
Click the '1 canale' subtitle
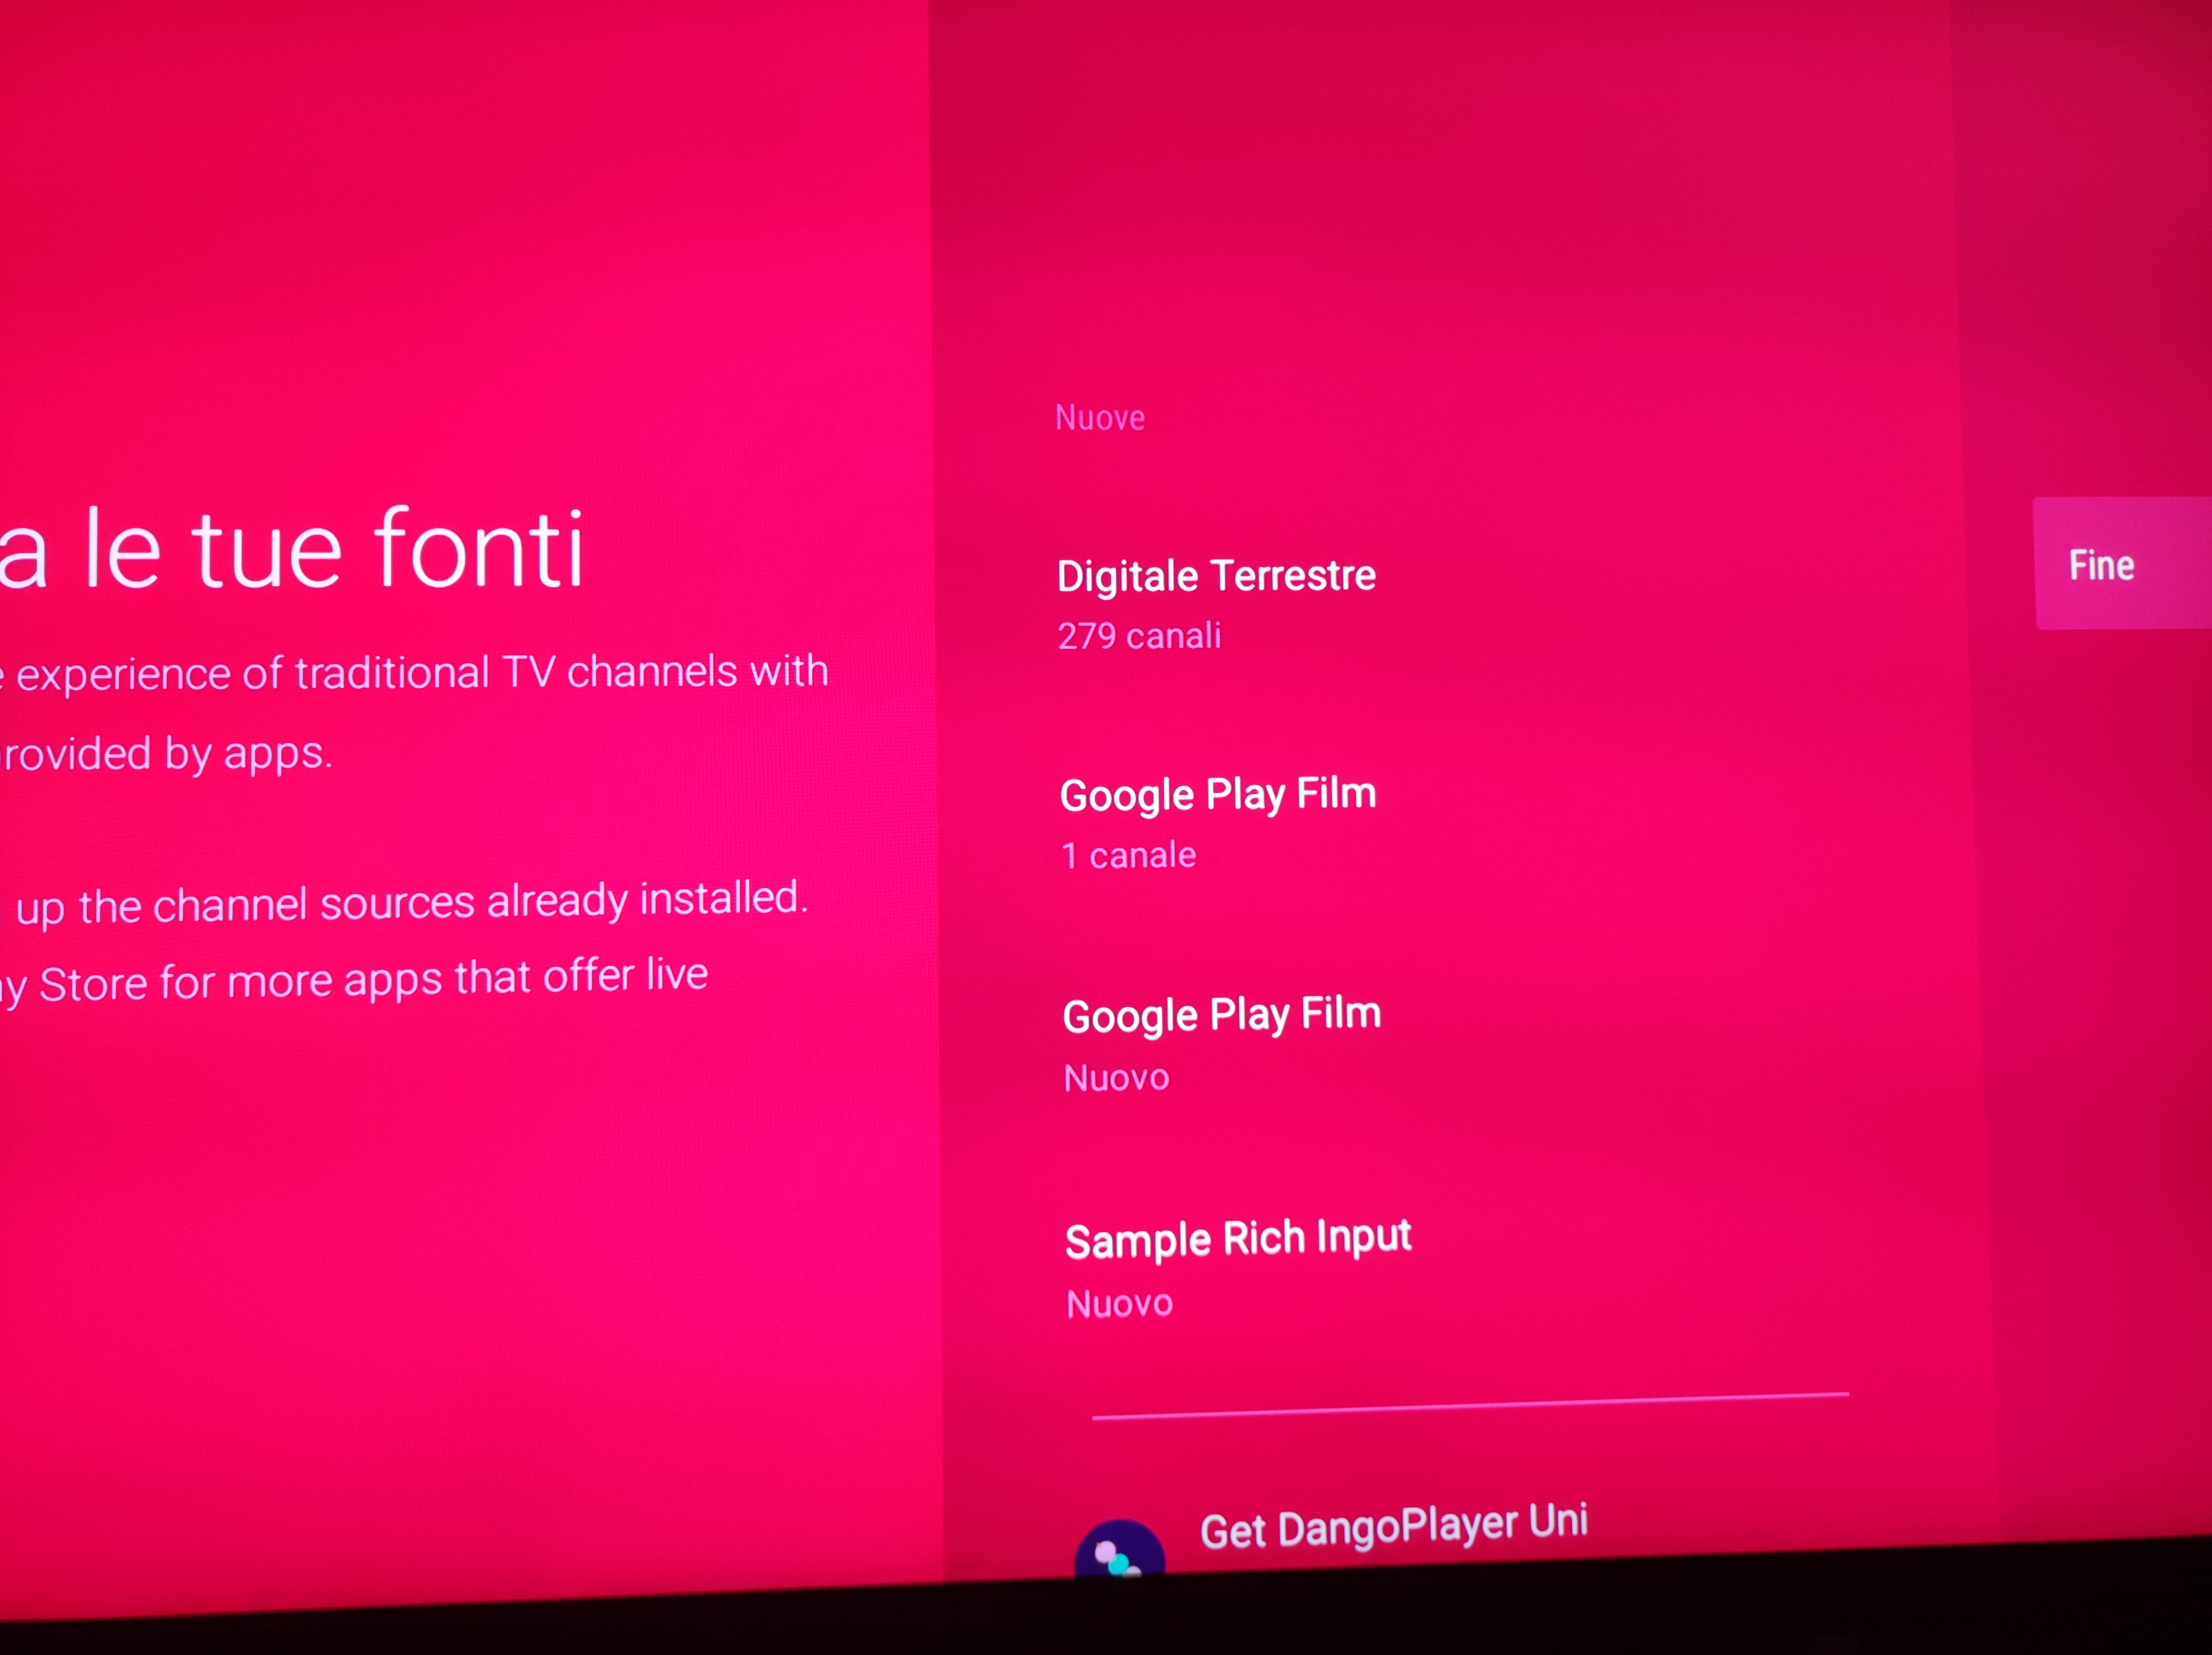click(1128, 856)
